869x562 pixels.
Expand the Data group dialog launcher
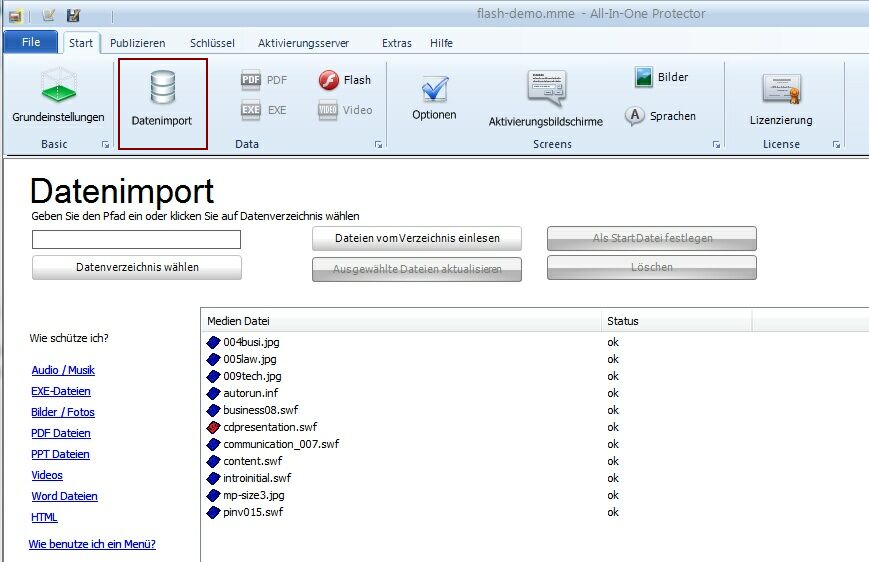tap(378, 145)
